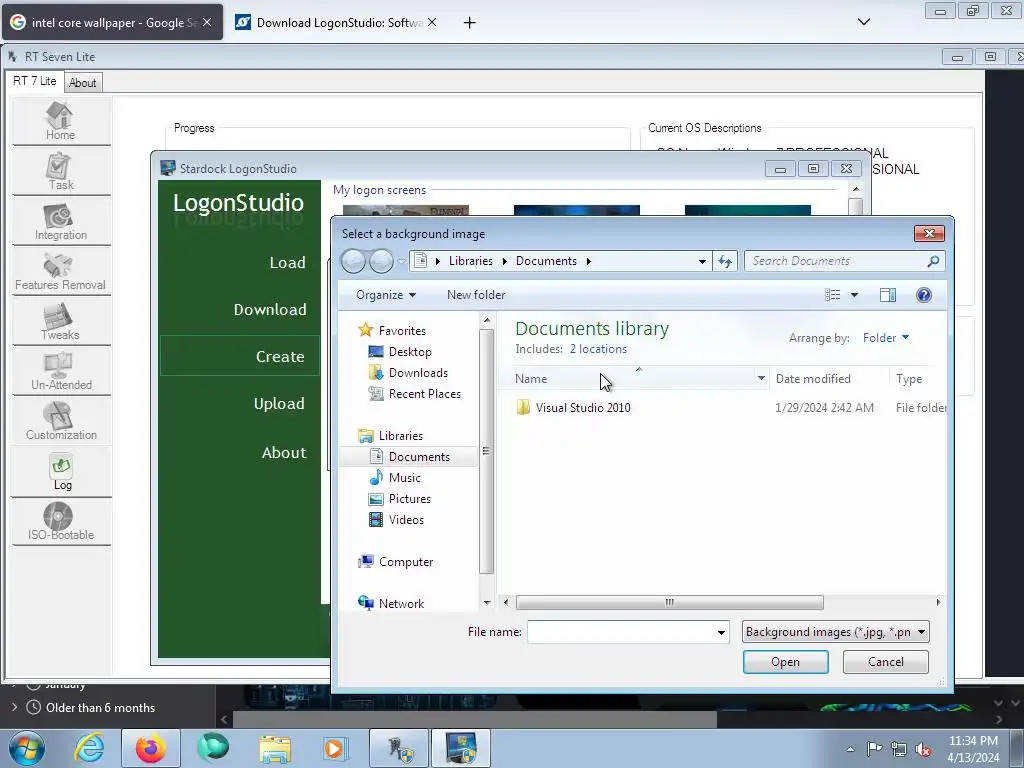Expand the Older than 6 months group
The height and width of the screenshot is (768, 1024).
point(14,707)
